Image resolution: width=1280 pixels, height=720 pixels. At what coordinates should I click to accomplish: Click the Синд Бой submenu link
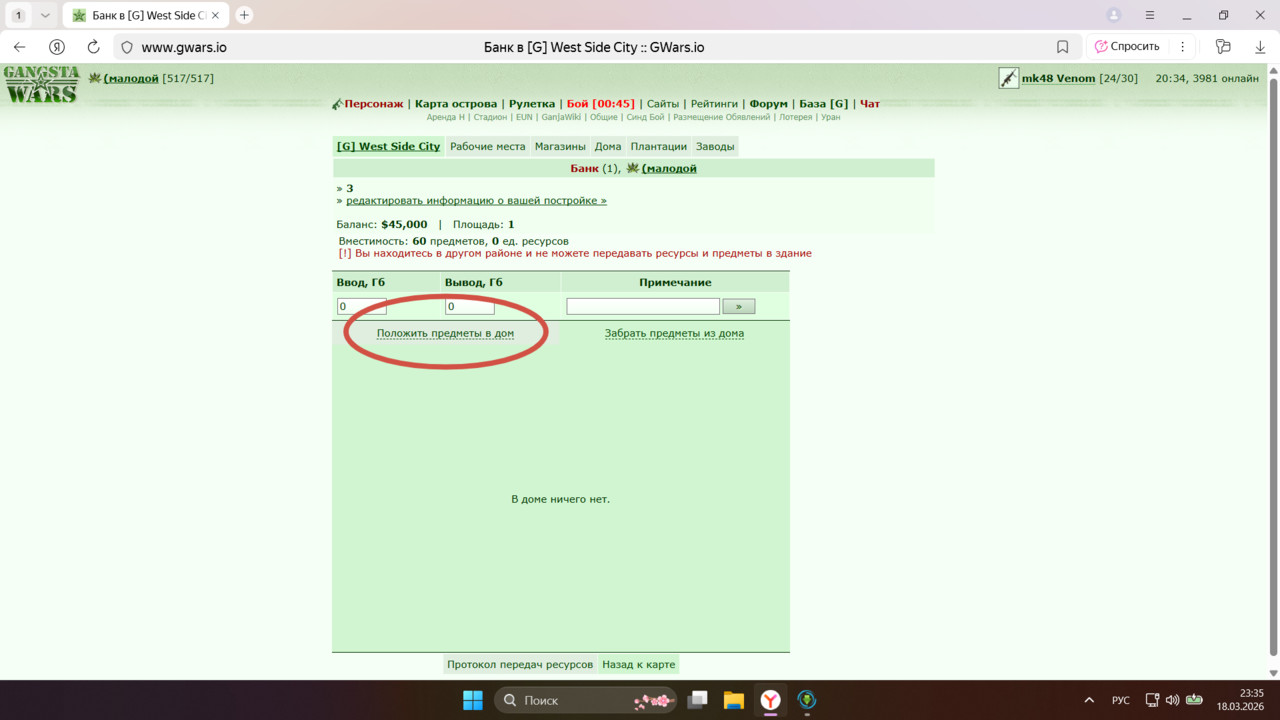645,117
